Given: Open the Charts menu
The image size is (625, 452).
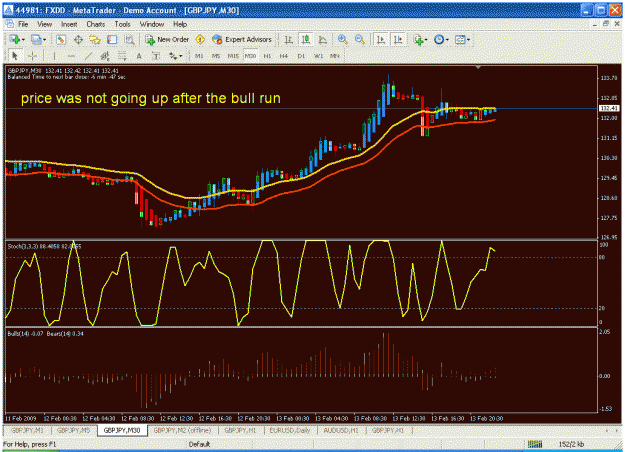Looking at the screenshot, I should pyautogui.click(x=96, y=24).
